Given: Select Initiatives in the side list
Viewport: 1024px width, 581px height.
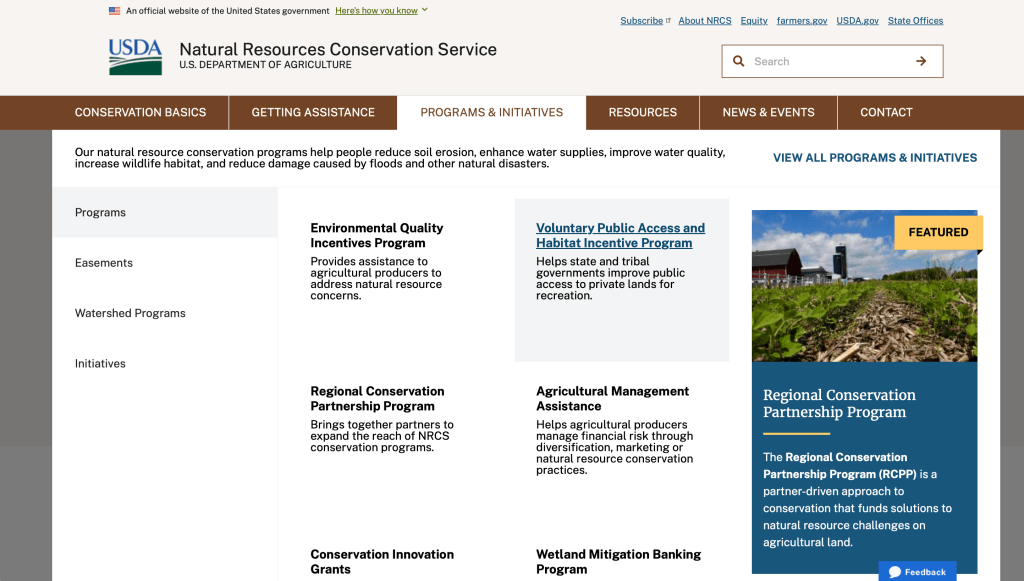Looking at the screenshot, I should [100, 364].
